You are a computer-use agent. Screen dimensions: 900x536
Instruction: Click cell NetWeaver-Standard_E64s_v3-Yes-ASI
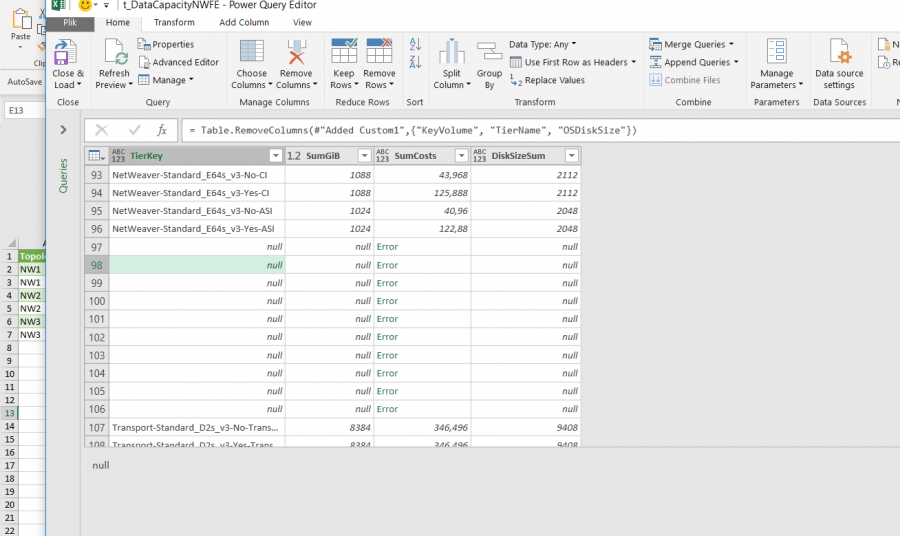point(197,229)
